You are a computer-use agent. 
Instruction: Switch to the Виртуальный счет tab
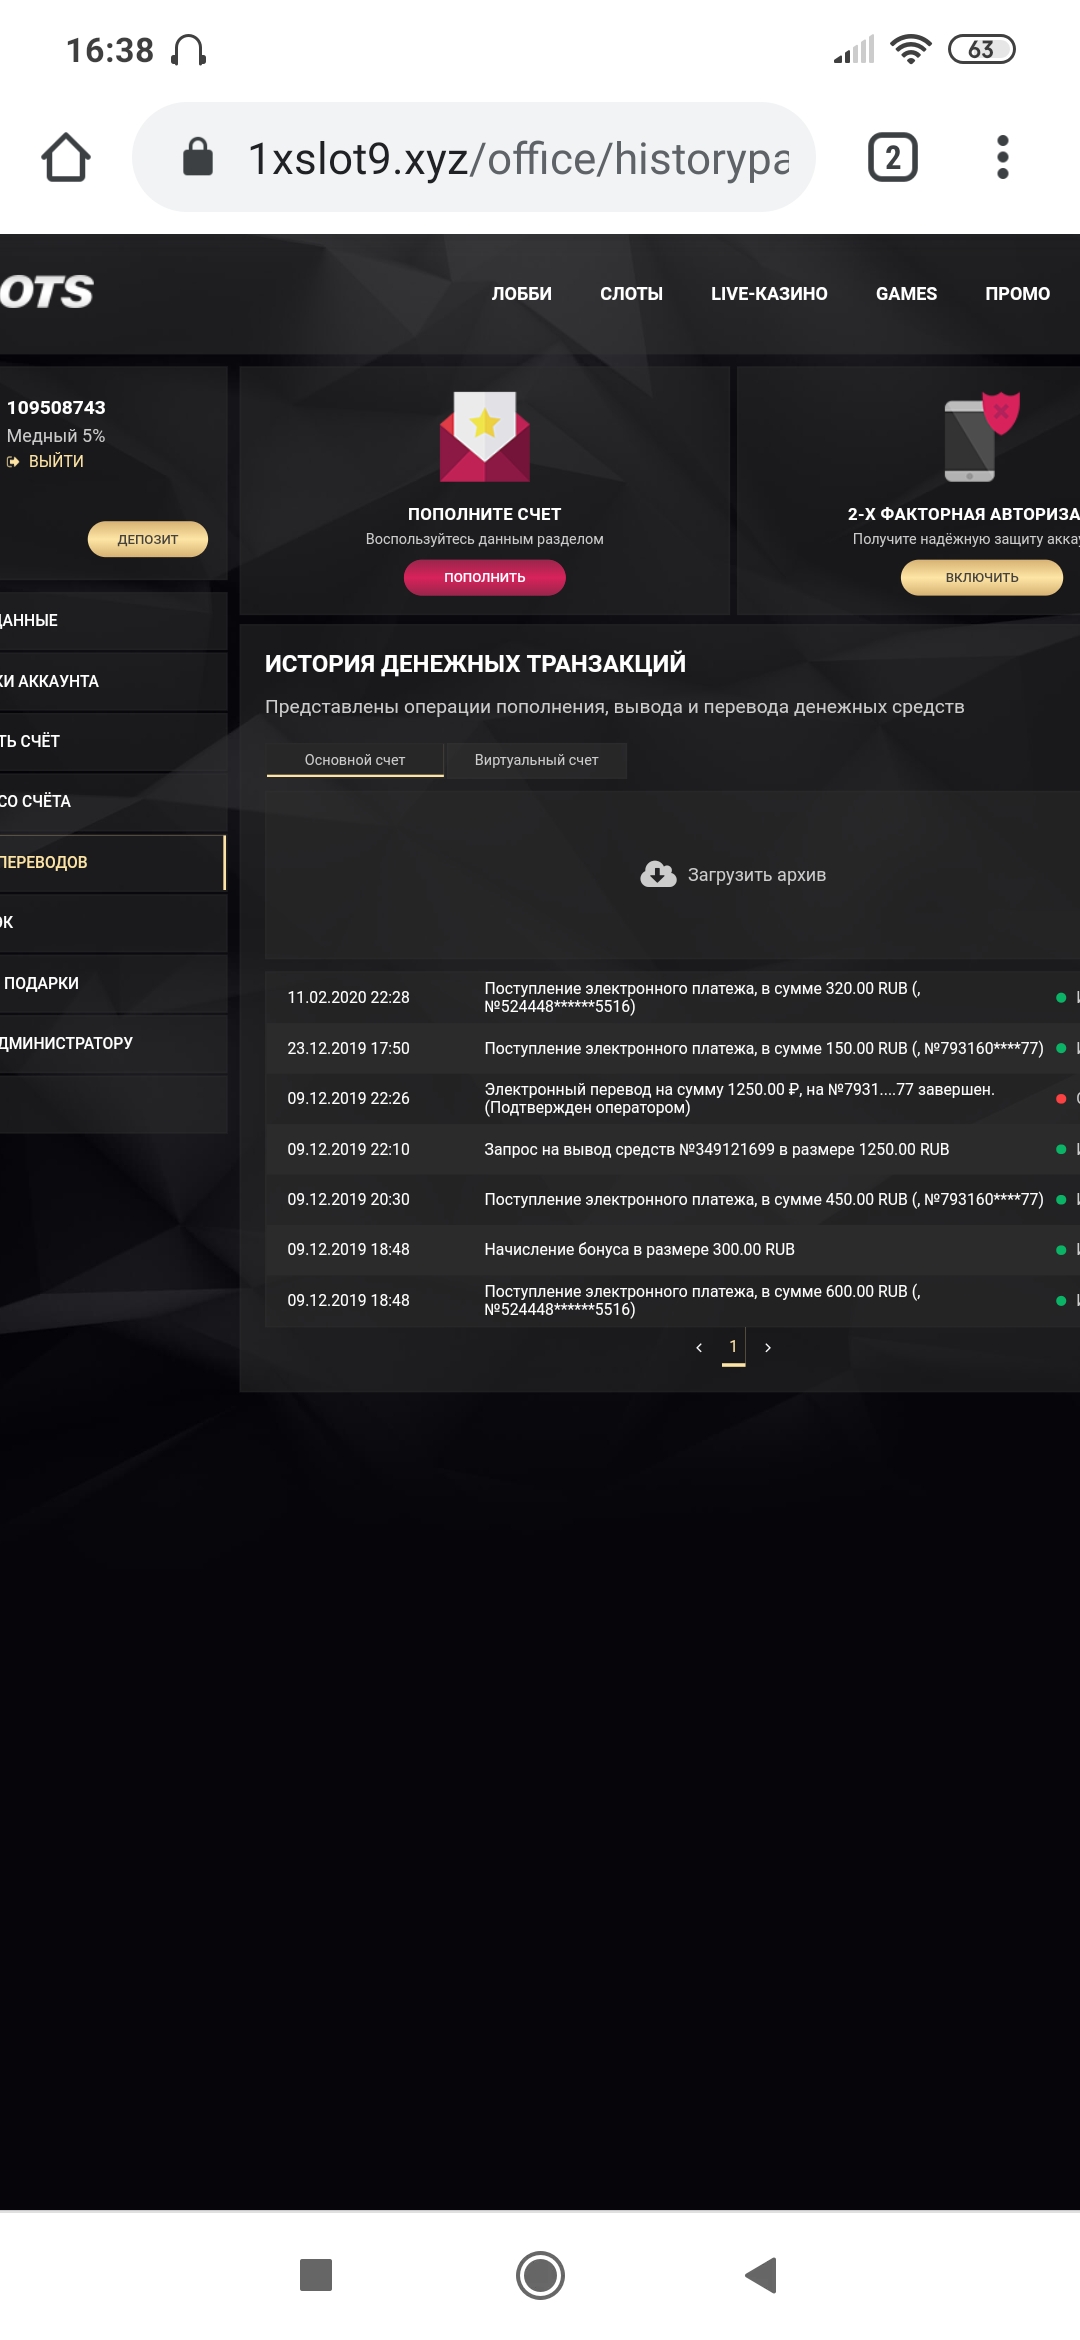point(536,760)
